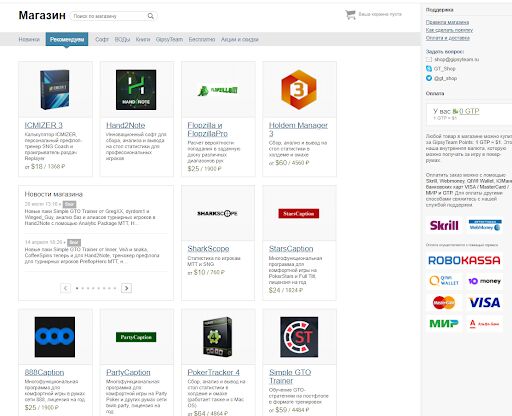Open the Holdem Manager 3 link
This screenshot has height=416, width=512.
coord(298,129)
